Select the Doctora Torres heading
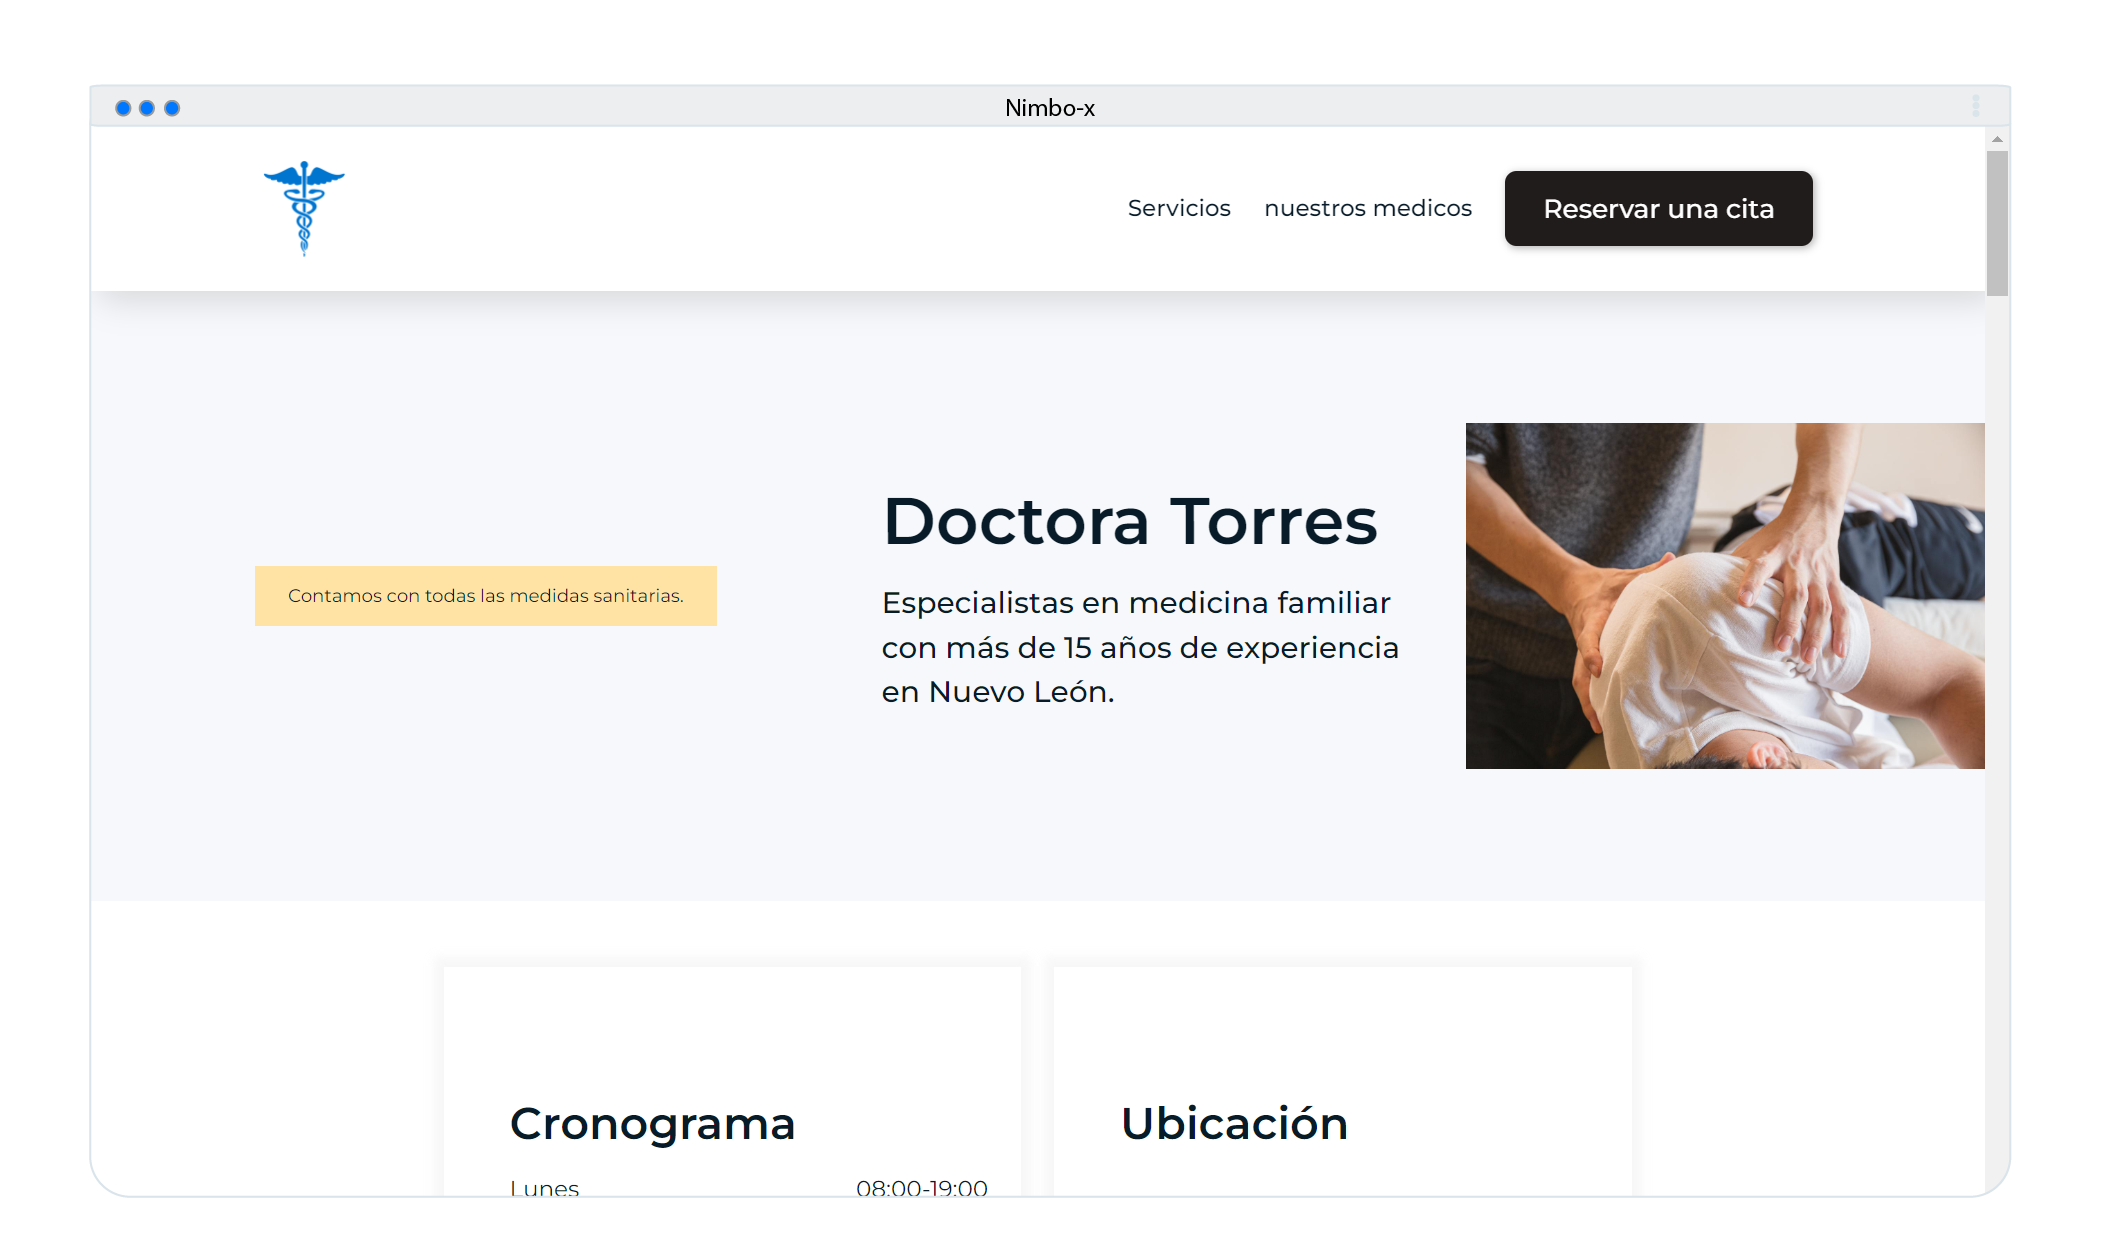This screenshot has width=2101, height=1251. click(x=1130, y=522)
